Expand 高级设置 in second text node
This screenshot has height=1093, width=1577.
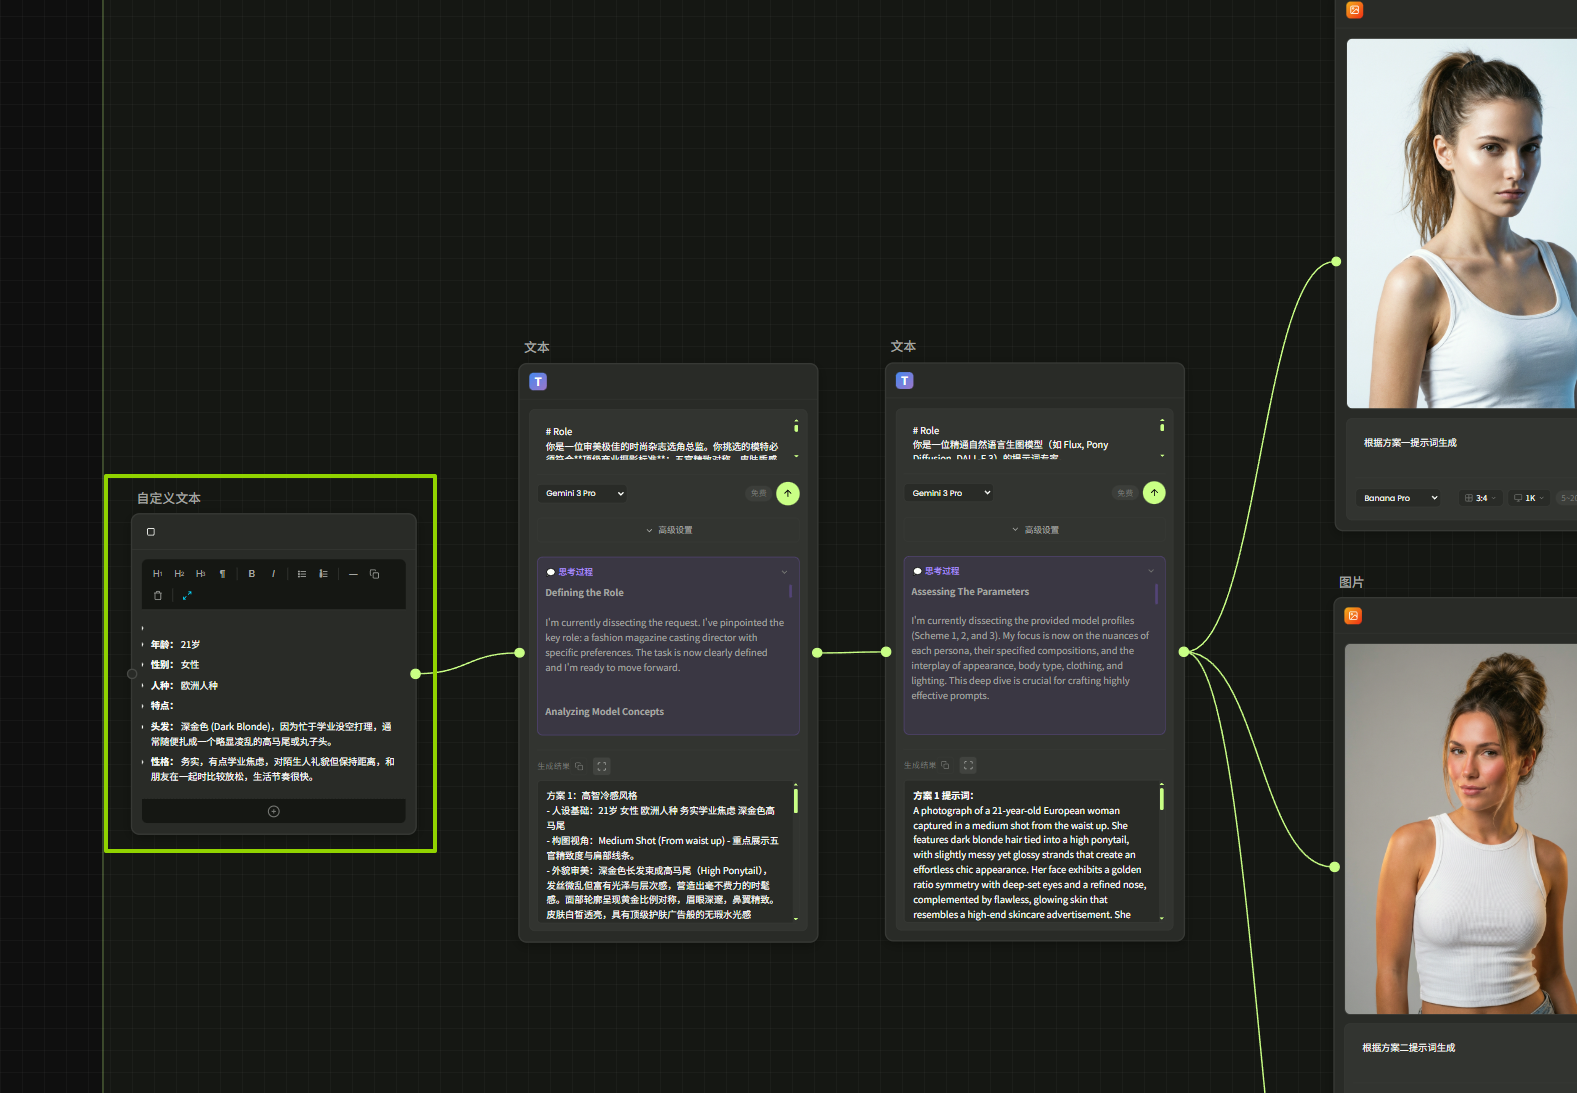point(1035,530)
